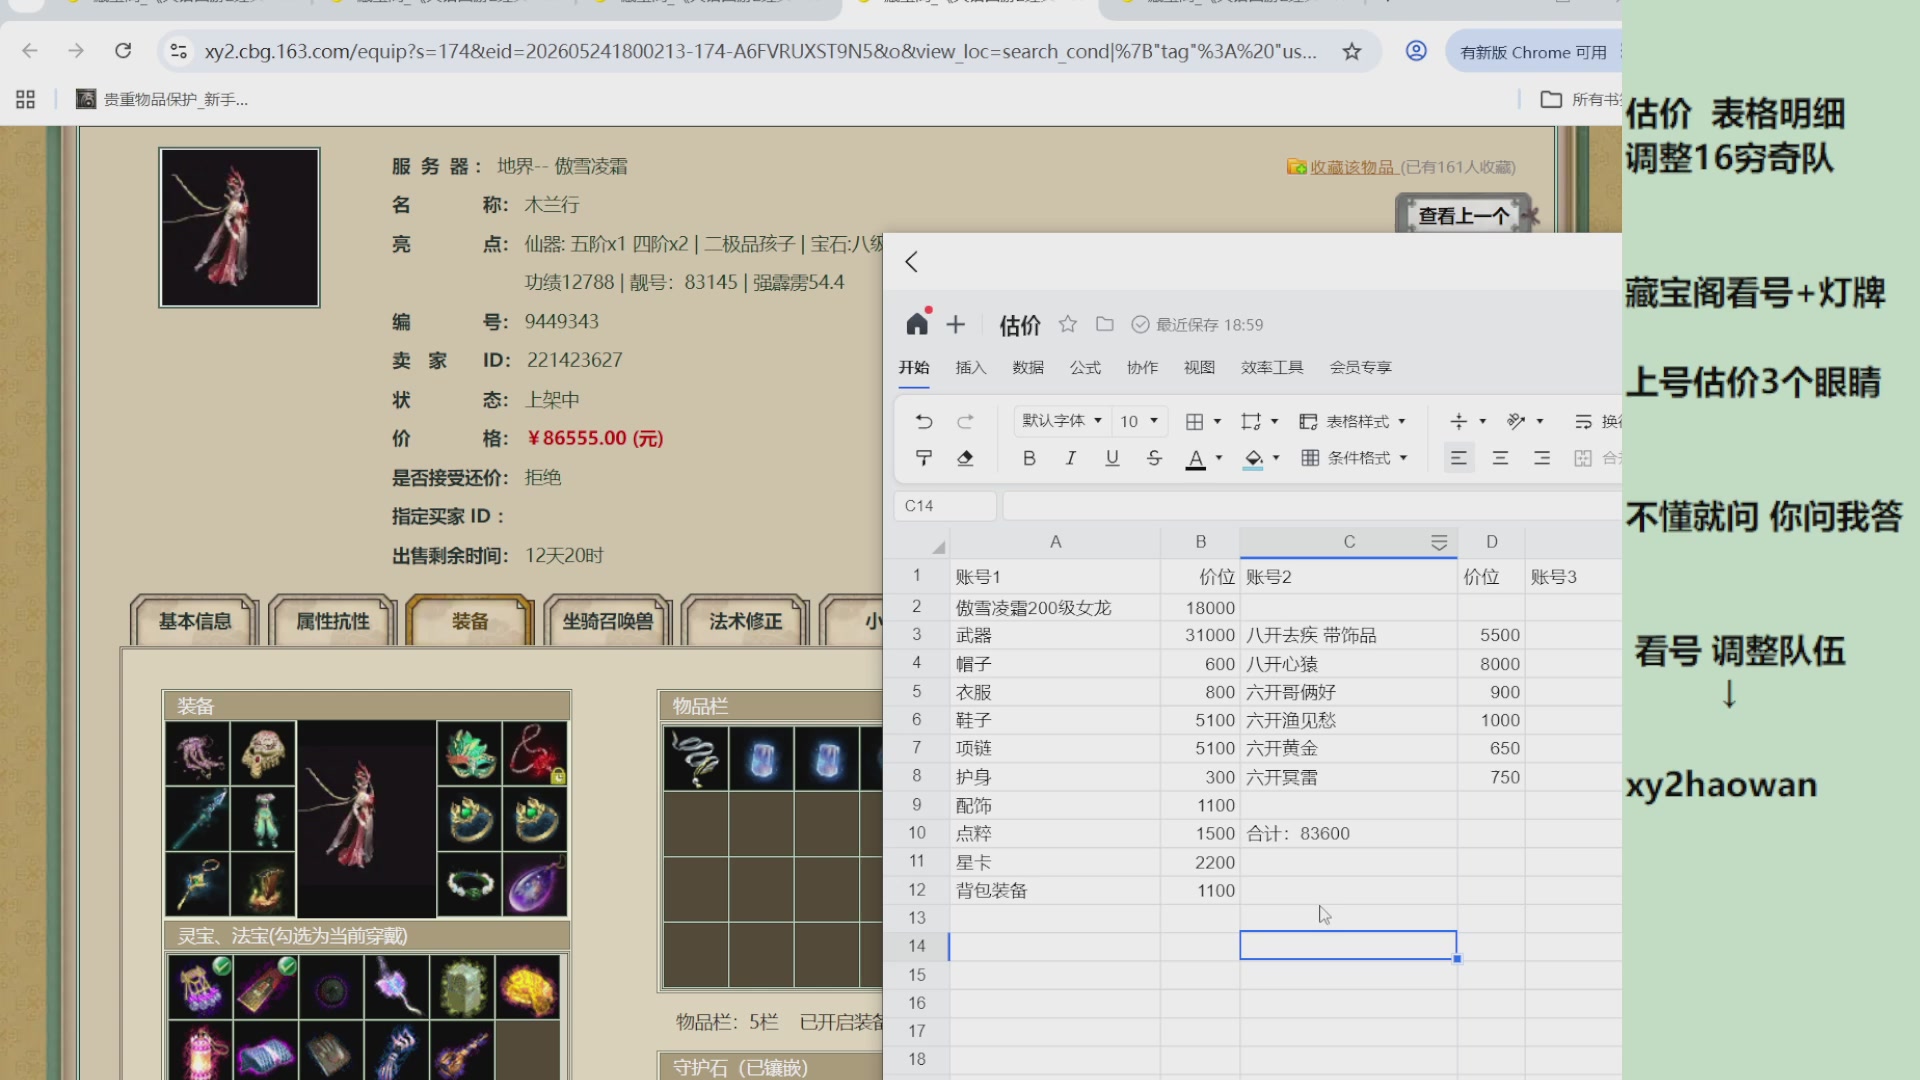Open the 开始 ribbon tab

coord(914,367)
